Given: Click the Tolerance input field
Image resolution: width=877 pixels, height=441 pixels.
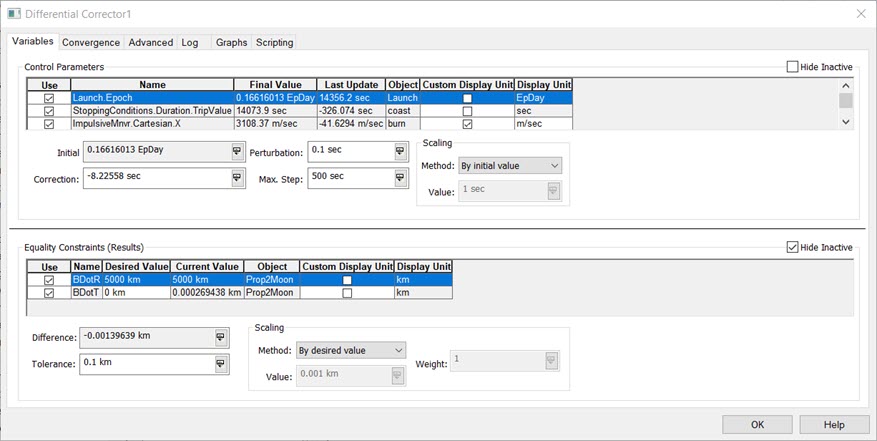Looking at the screenshot, I should pyautogui.click(x=144, y=364).
